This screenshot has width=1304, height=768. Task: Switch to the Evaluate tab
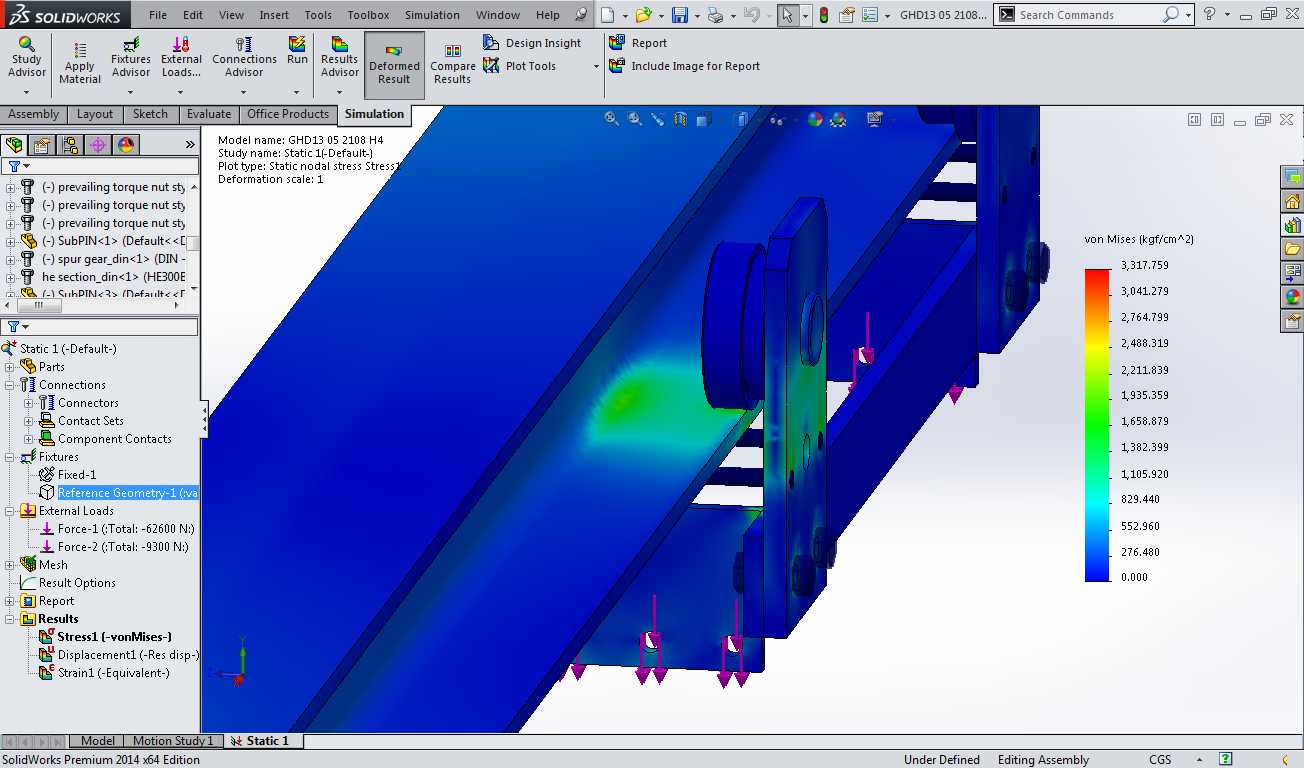209,114
